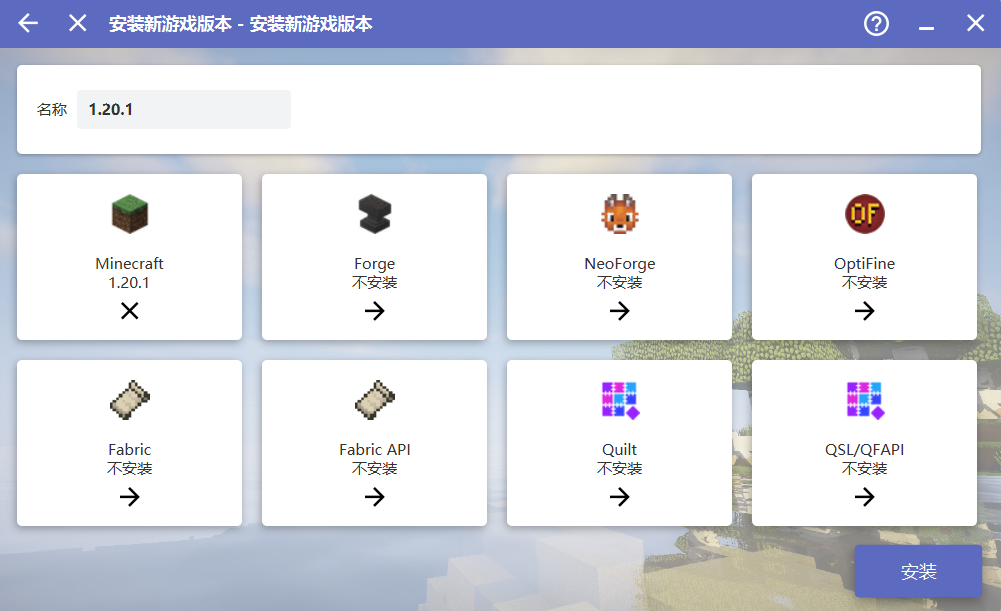Click the 不安装 status under Forge

pos(375,283)
